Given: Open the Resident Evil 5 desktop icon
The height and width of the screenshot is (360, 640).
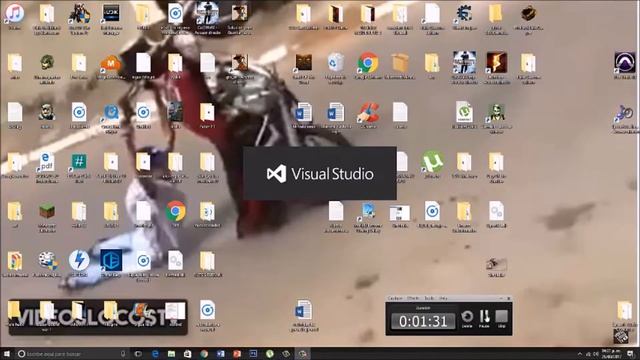Looking at the screenshot, I should (x=496, y=62).
